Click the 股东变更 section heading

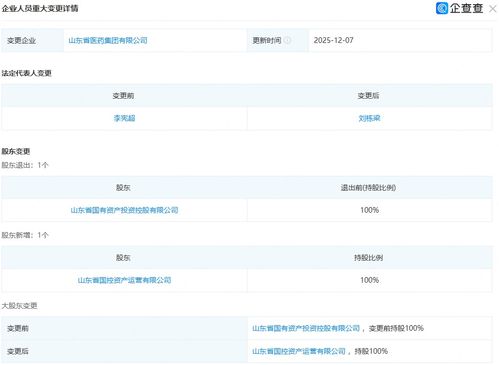pos(16,151)
